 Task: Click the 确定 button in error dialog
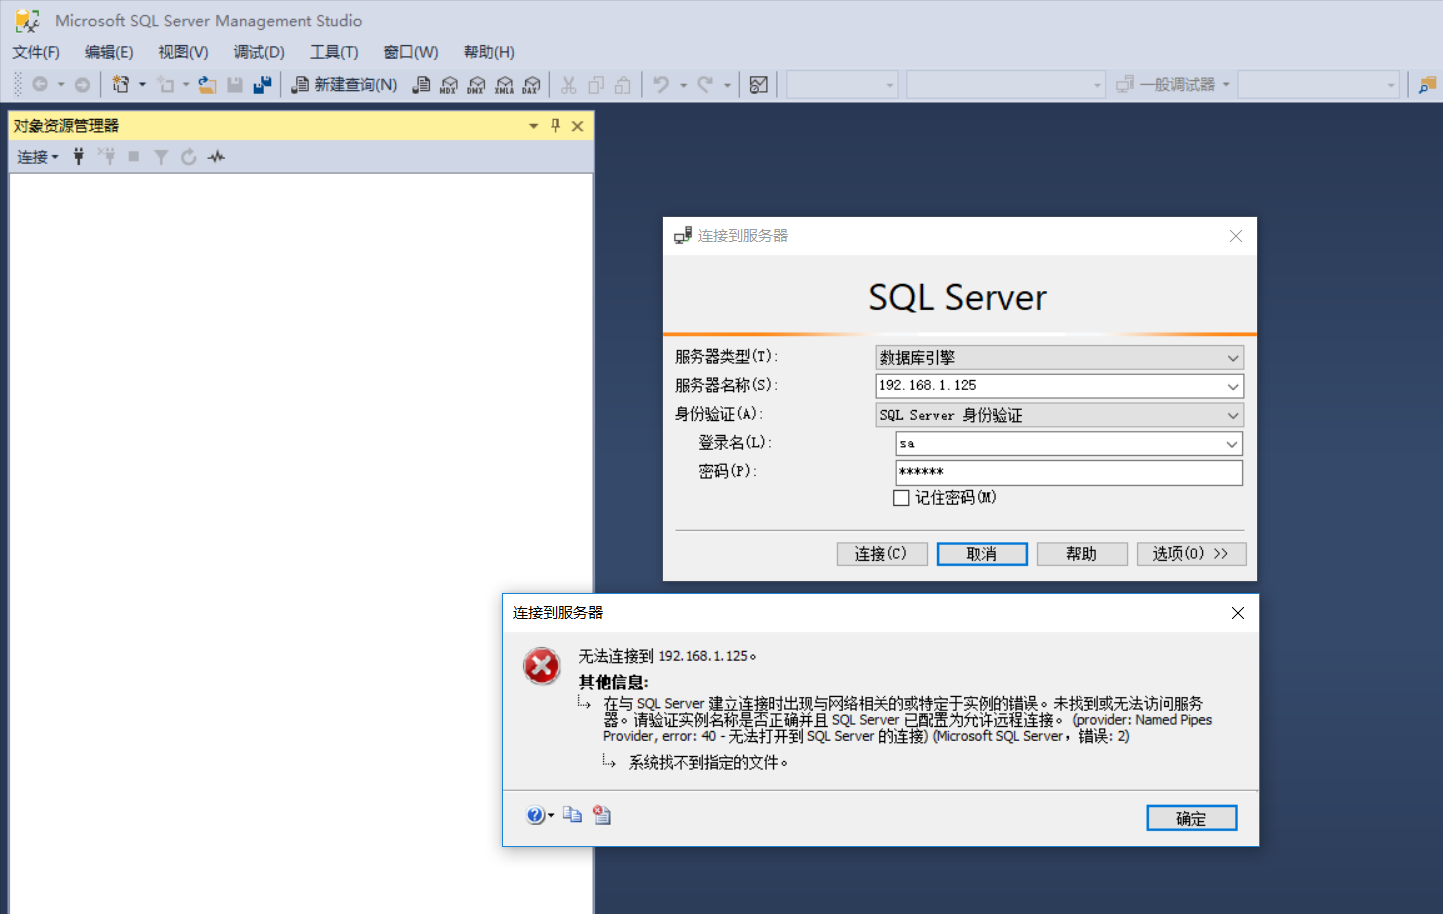point(1191,817)
